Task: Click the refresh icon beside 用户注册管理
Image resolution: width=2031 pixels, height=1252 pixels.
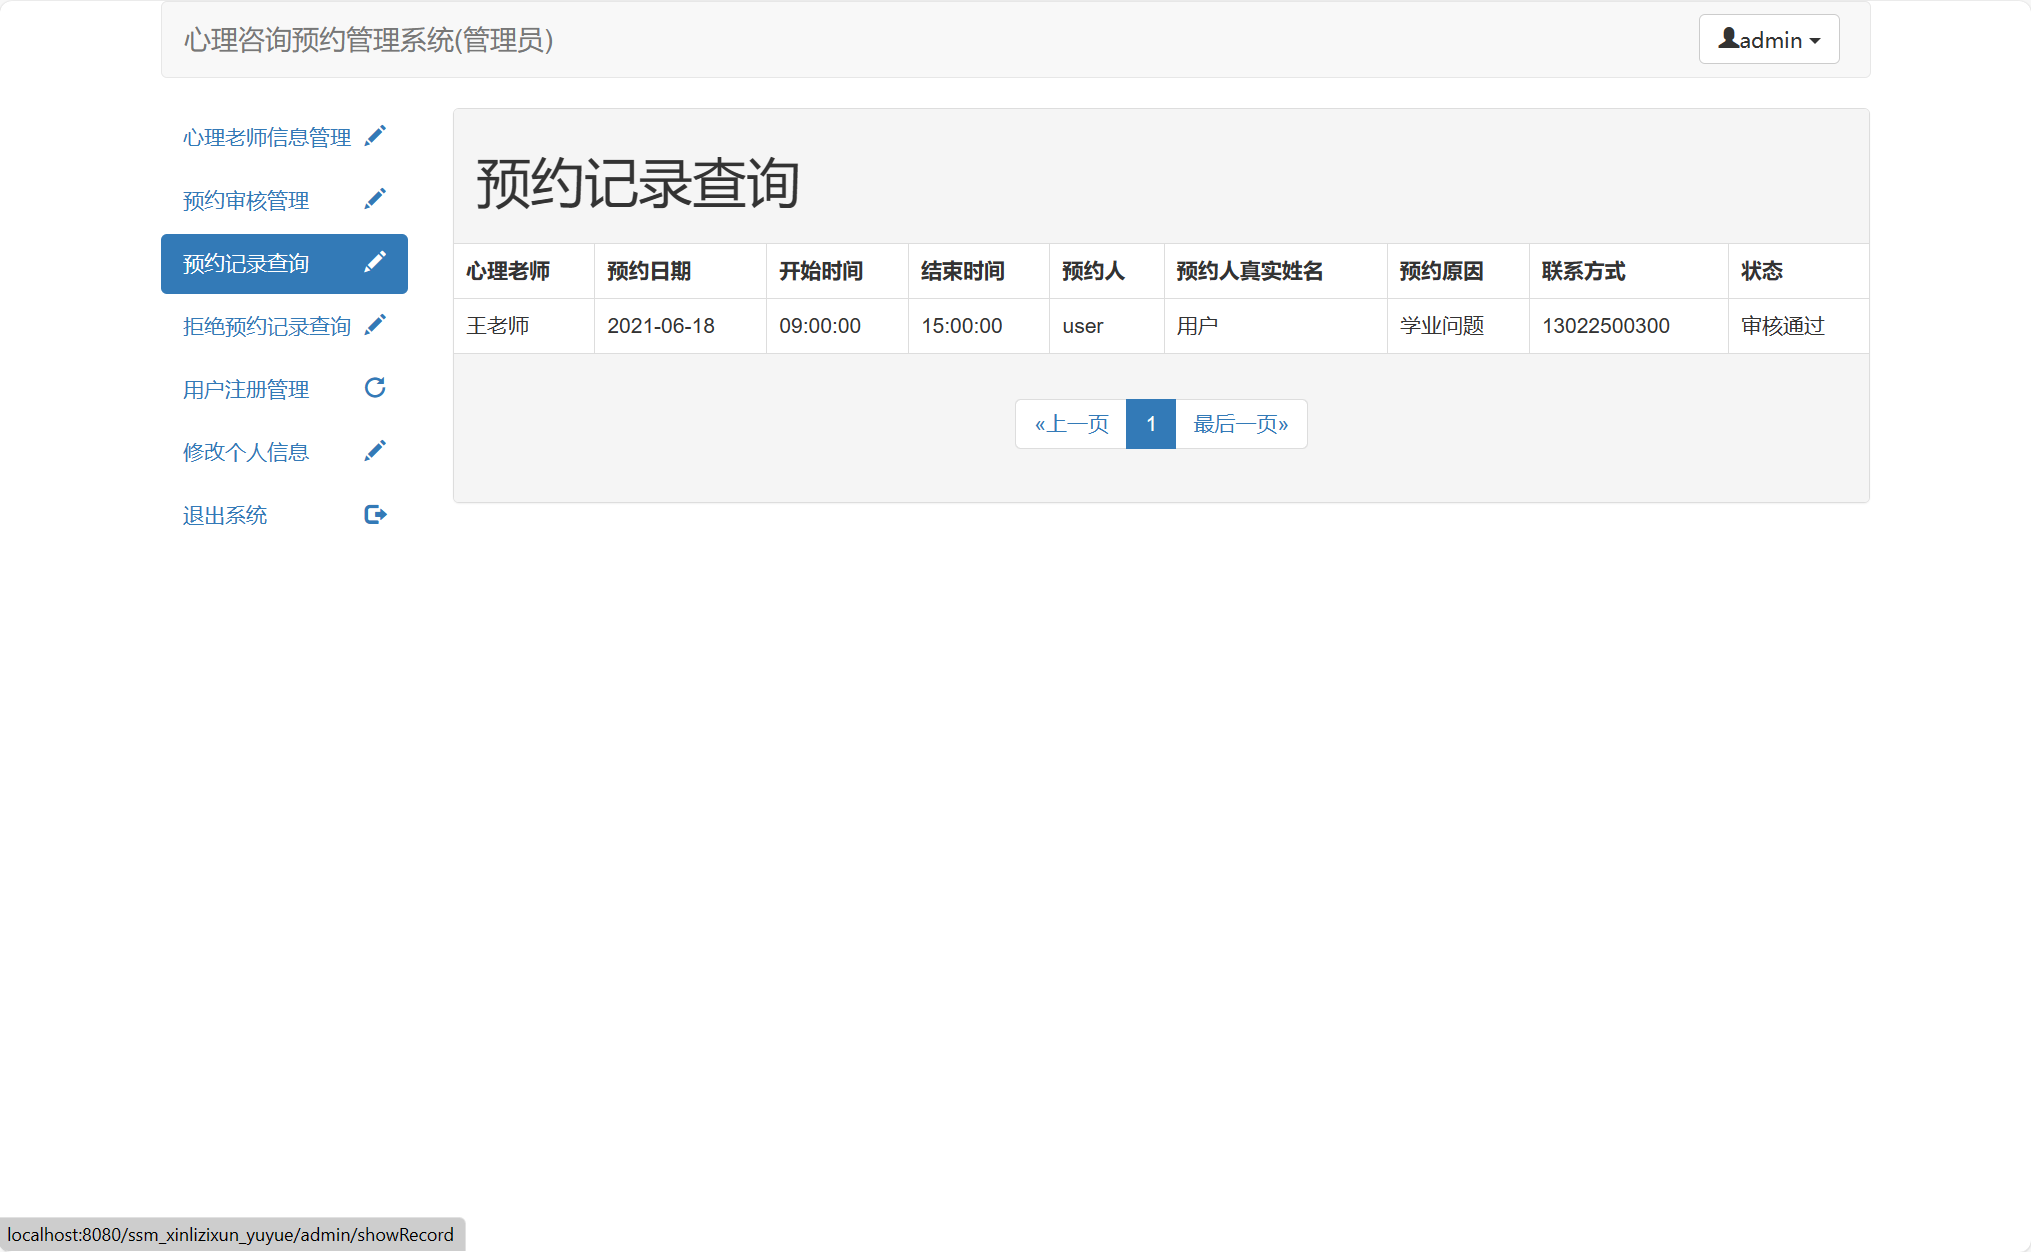Action: tap(375, 388)
